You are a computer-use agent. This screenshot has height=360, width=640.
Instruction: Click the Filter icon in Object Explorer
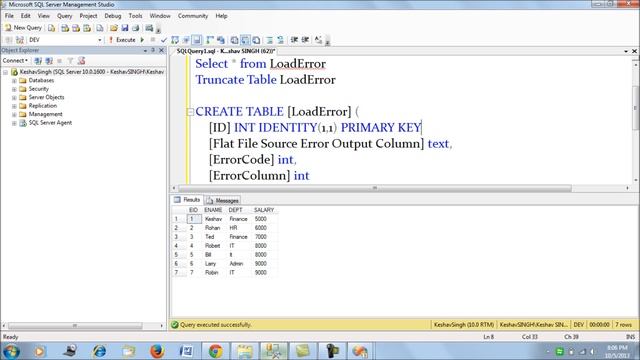[x=71, y=61]
